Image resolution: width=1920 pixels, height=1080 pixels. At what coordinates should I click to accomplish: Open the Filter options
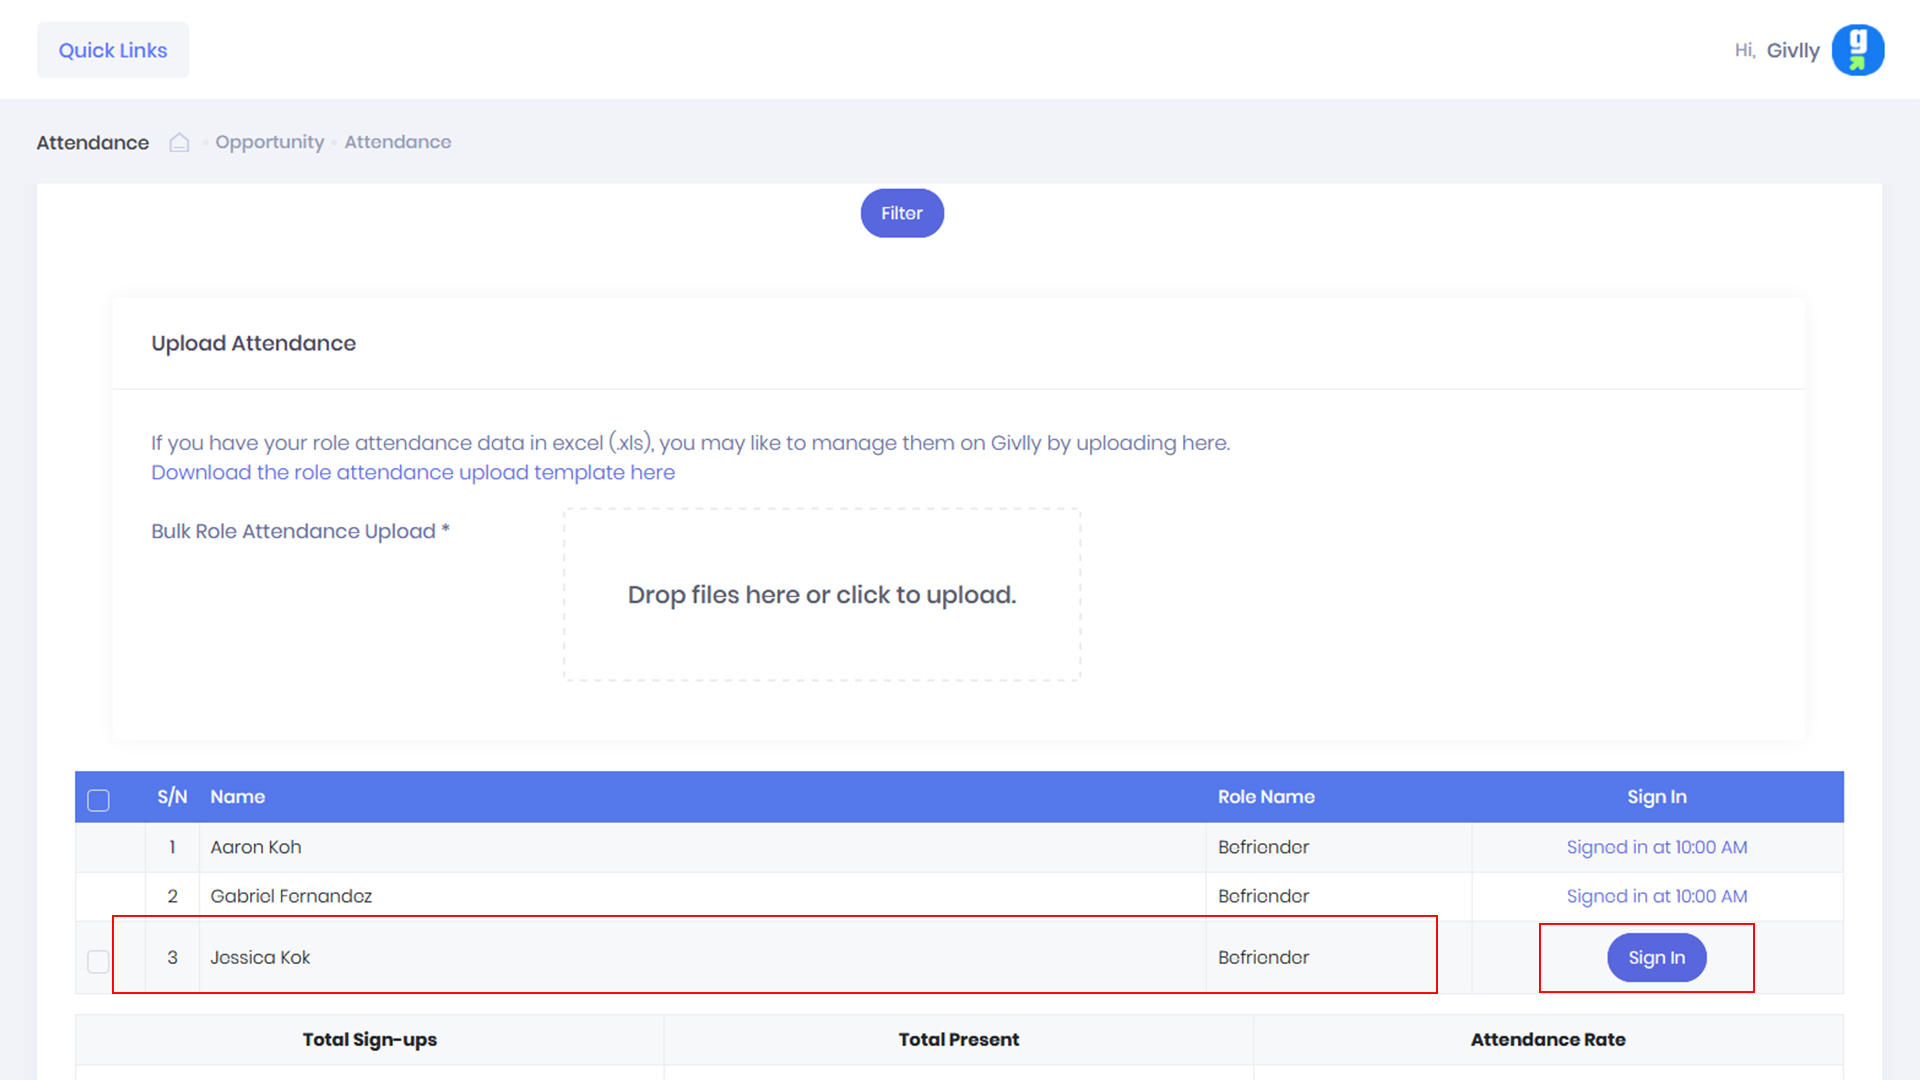(901, 213)
